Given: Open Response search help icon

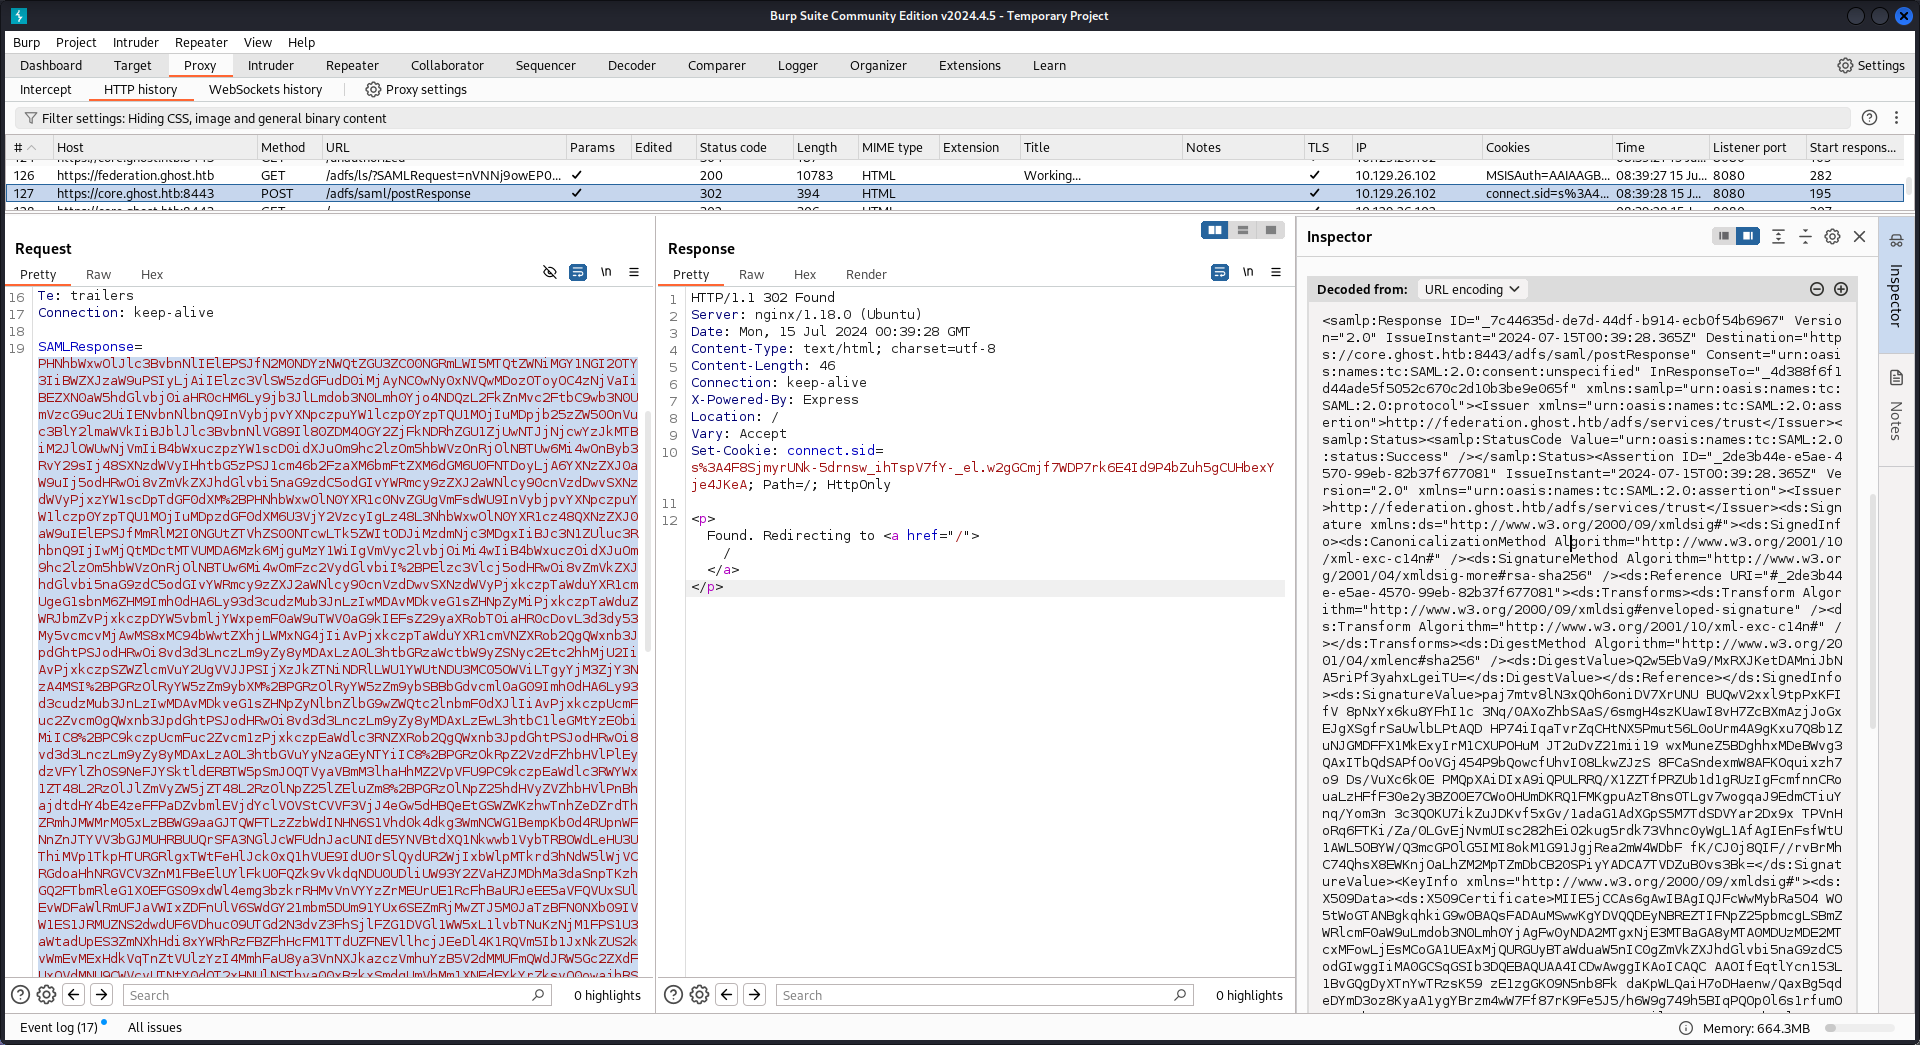Looking at the screenshot, I should pos(673,994).
